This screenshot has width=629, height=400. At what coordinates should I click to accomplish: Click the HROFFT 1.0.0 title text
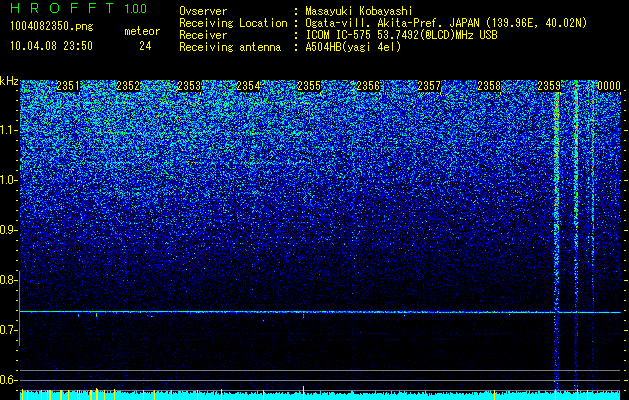pos(78,8)
